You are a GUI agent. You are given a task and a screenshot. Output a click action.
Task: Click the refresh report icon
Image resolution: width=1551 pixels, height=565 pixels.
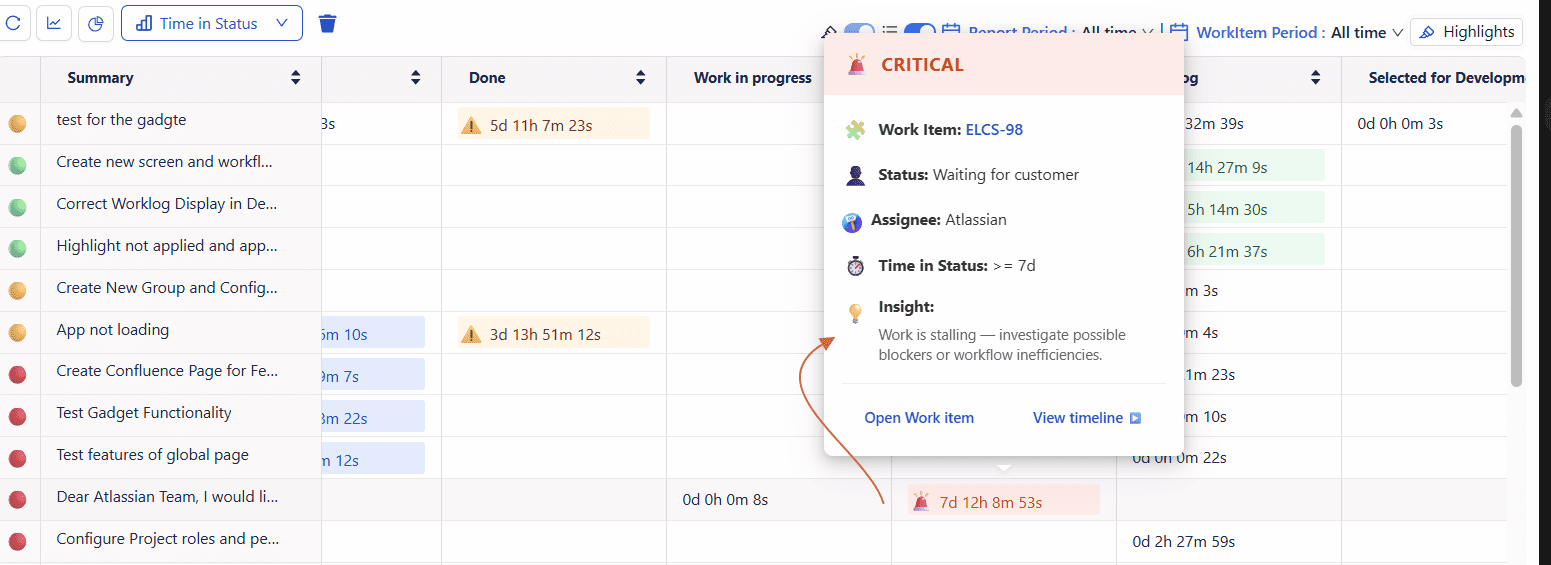click(14, 23)
